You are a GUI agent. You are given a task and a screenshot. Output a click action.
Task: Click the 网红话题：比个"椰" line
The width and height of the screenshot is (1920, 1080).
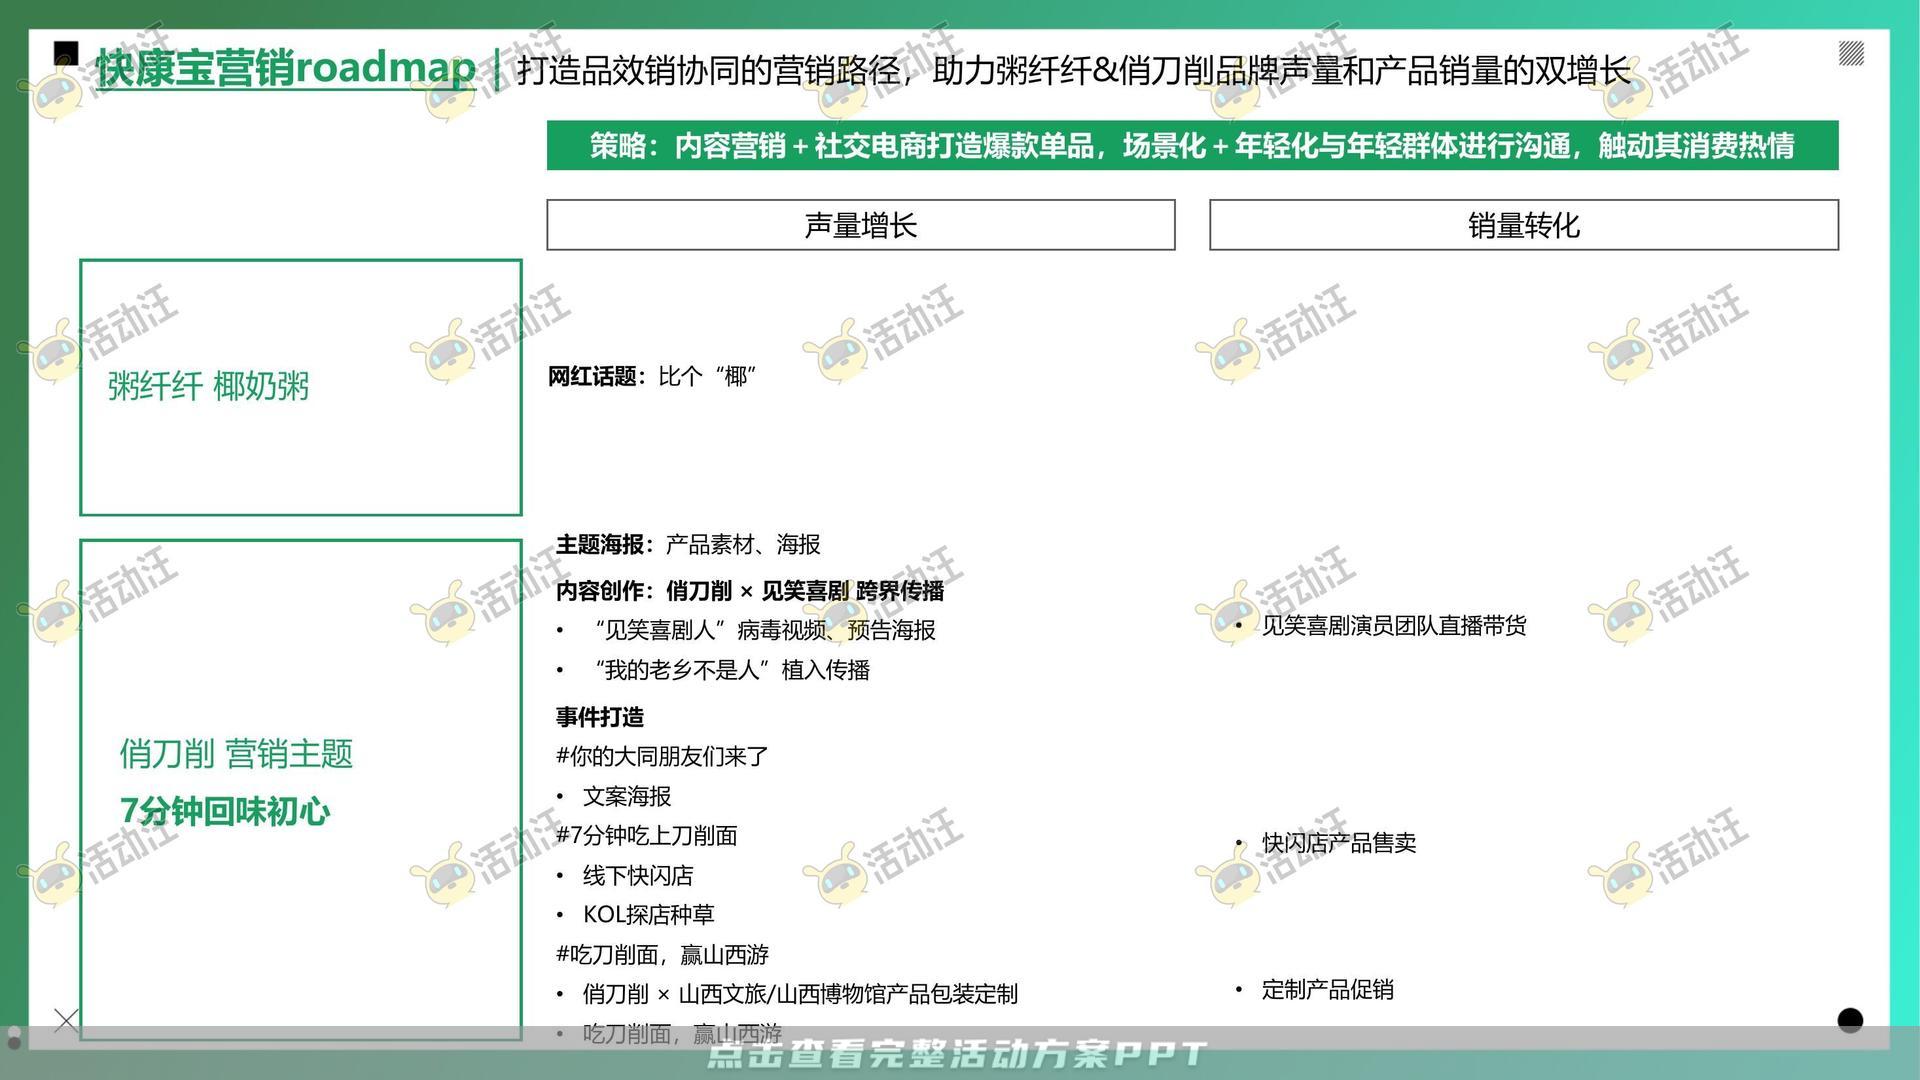tap(652, 376)
